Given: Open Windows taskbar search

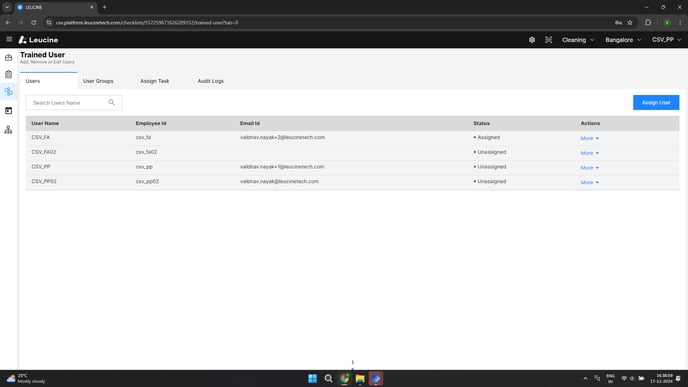Looking at the screenshot, I should [328, 378].
